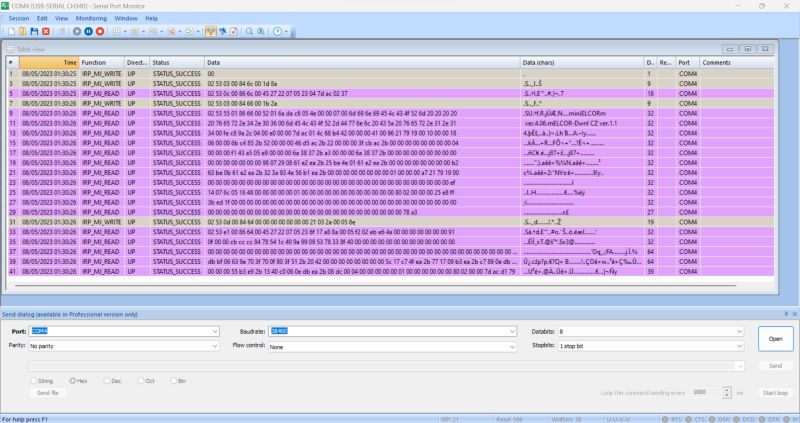The width and height of the screenshot is (800, 423).
Task: Pin the Send dialog panel
Action: click(x=786, y=314)
